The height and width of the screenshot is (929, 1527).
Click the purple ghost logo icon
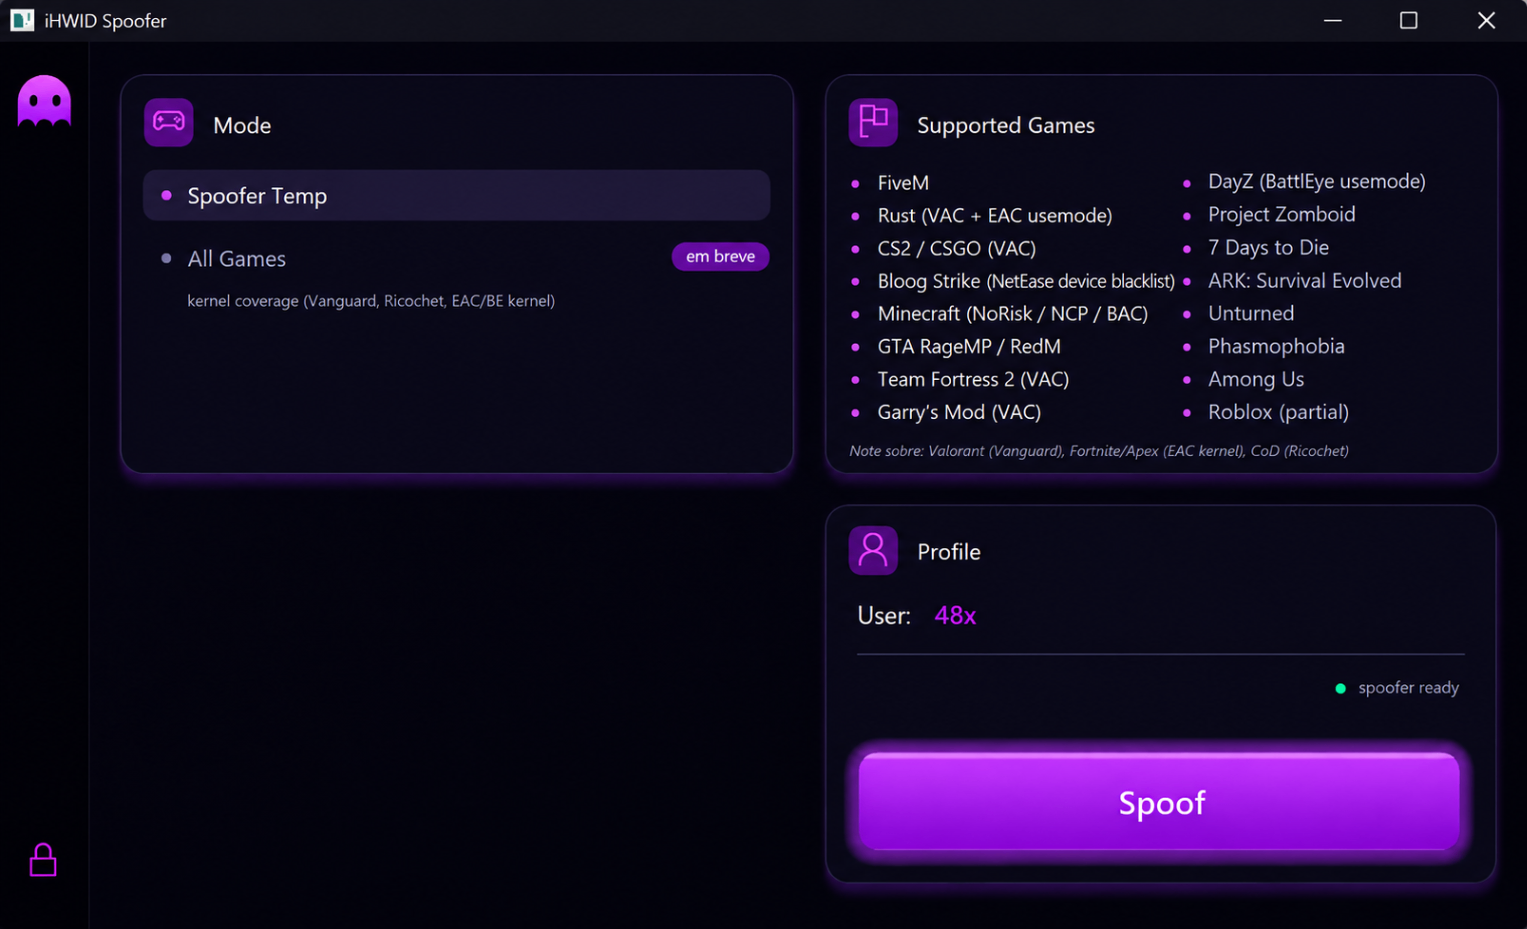[44, 101]
